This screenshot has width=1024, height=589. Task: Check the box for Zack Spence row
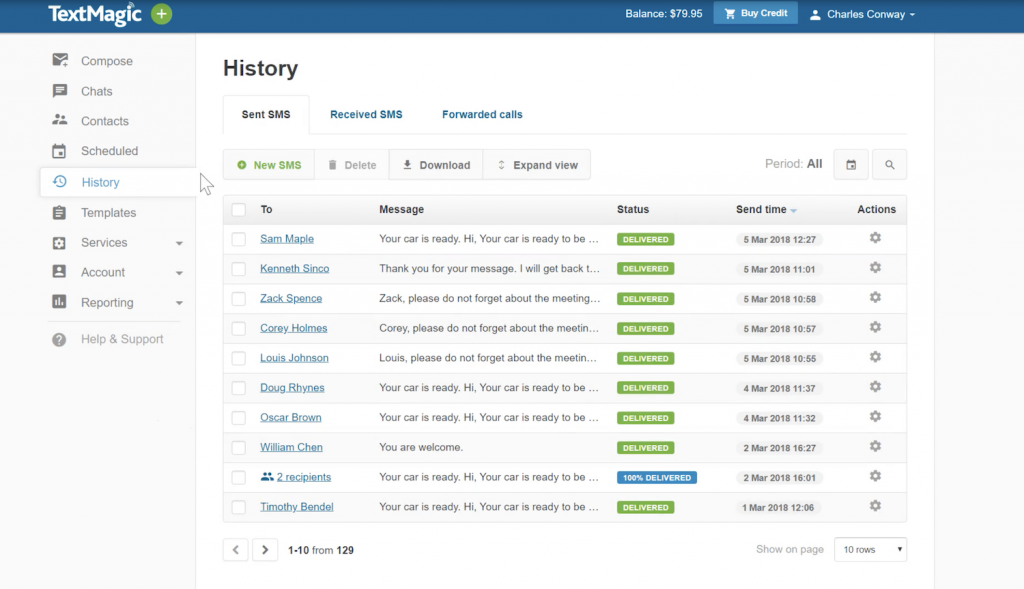pos(239,298)
